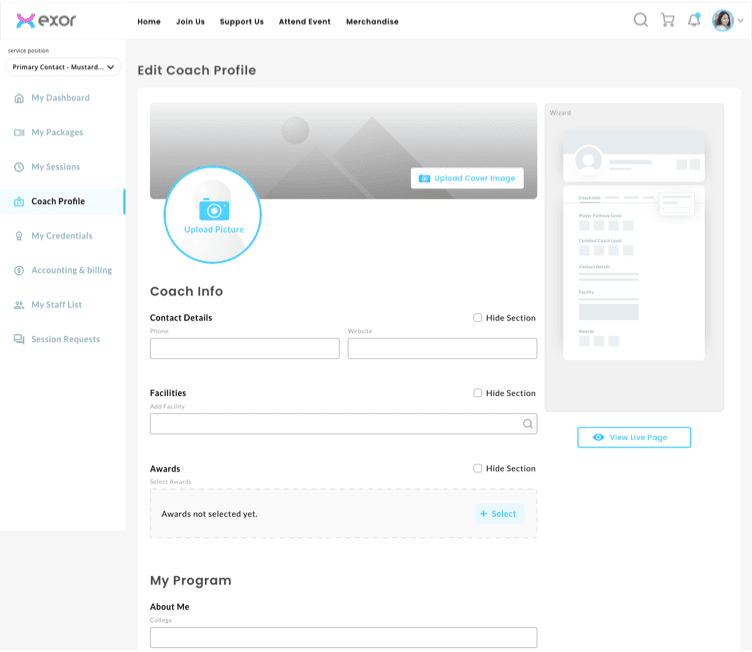752x652 pixels.
Task: Click the My Dashboard home icon
Action: click(x=19, y=98)
